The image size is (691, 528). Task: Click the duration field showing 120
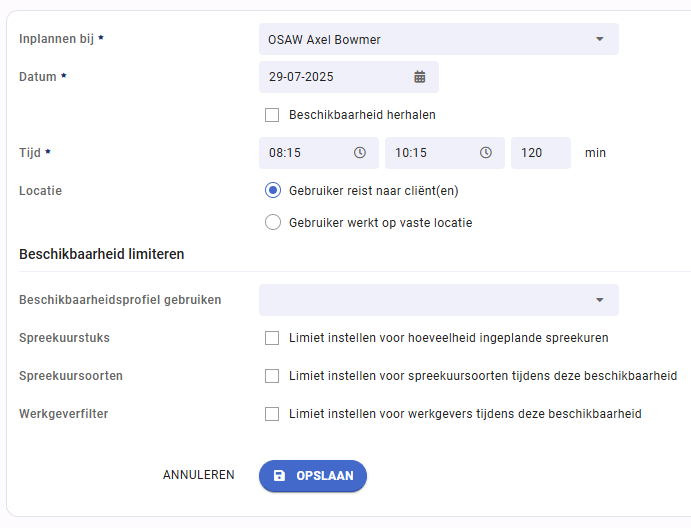pyautogui.click(x=541, y=153)
